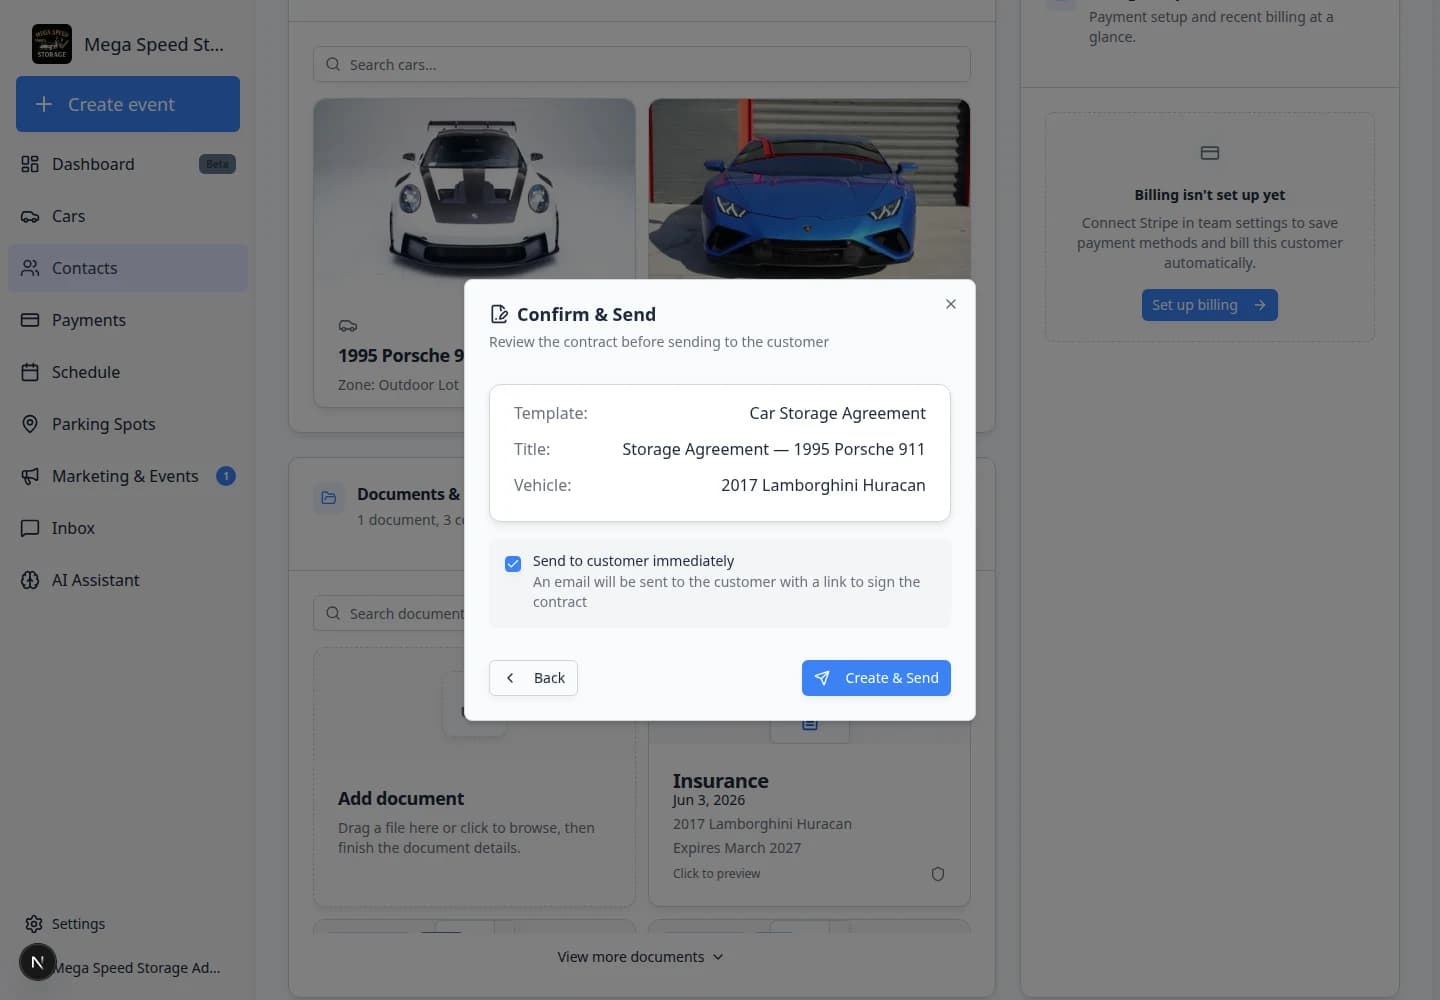1440x1000 pixels.
Task: Click the card icon next to Payments
Action: point(30,320)
